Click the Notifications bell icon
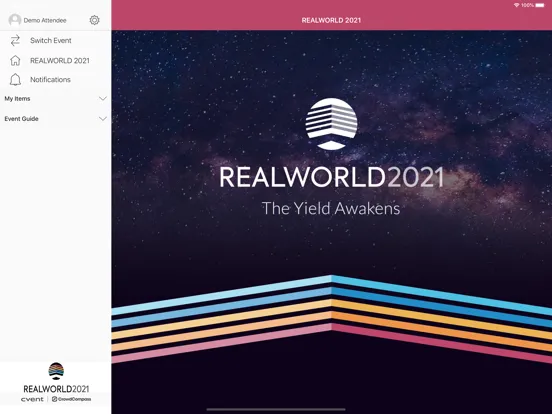Viewport: 552px width, 414px height. 15,80
